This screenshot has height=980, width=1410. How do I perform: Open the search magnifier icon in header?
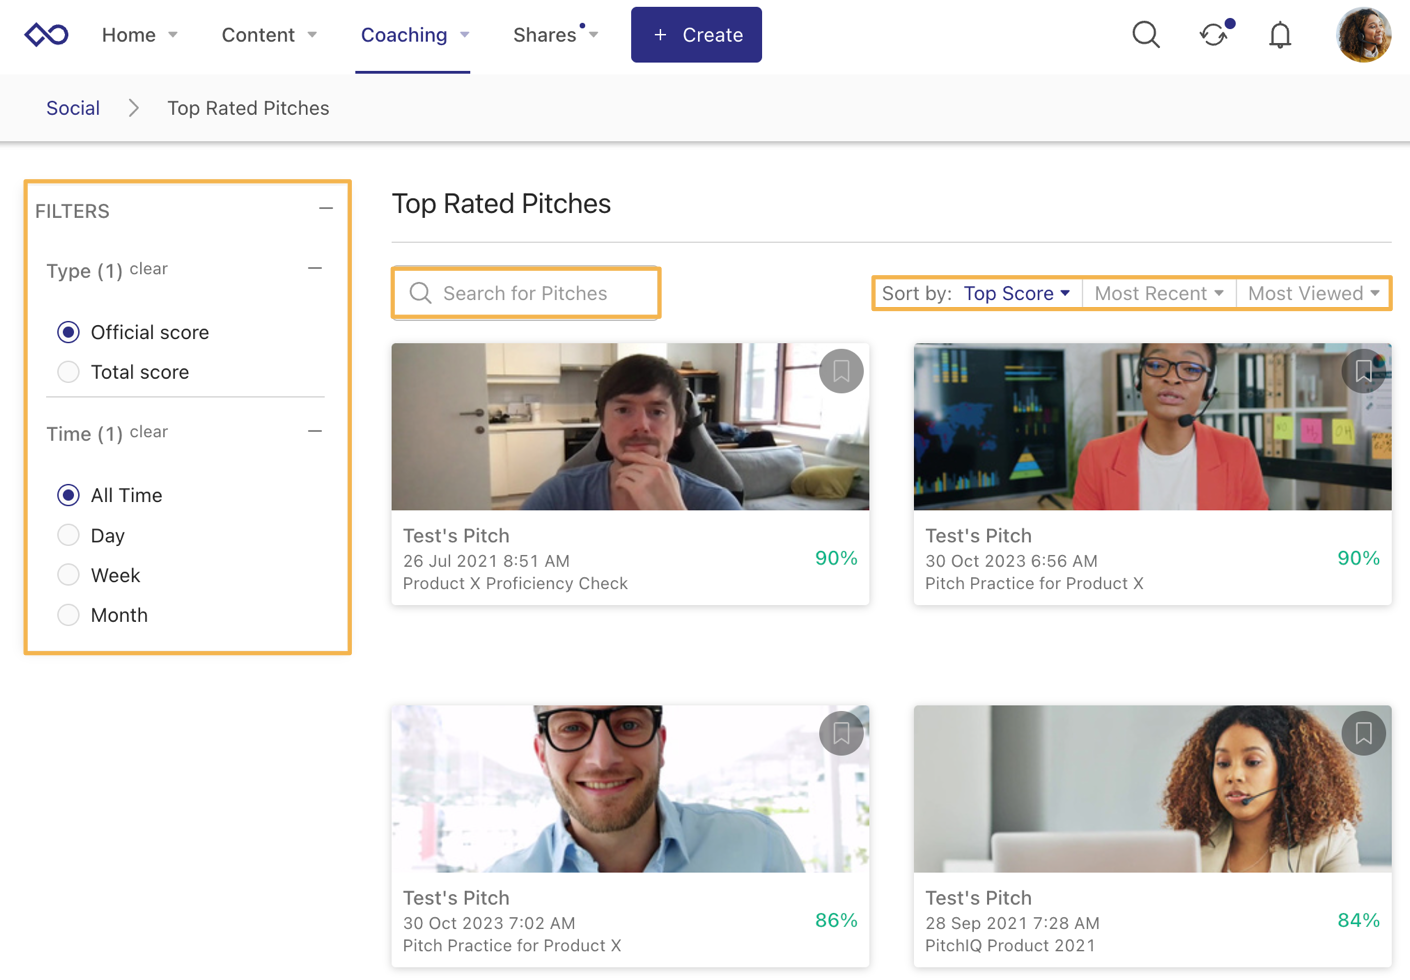[1145, 35]
